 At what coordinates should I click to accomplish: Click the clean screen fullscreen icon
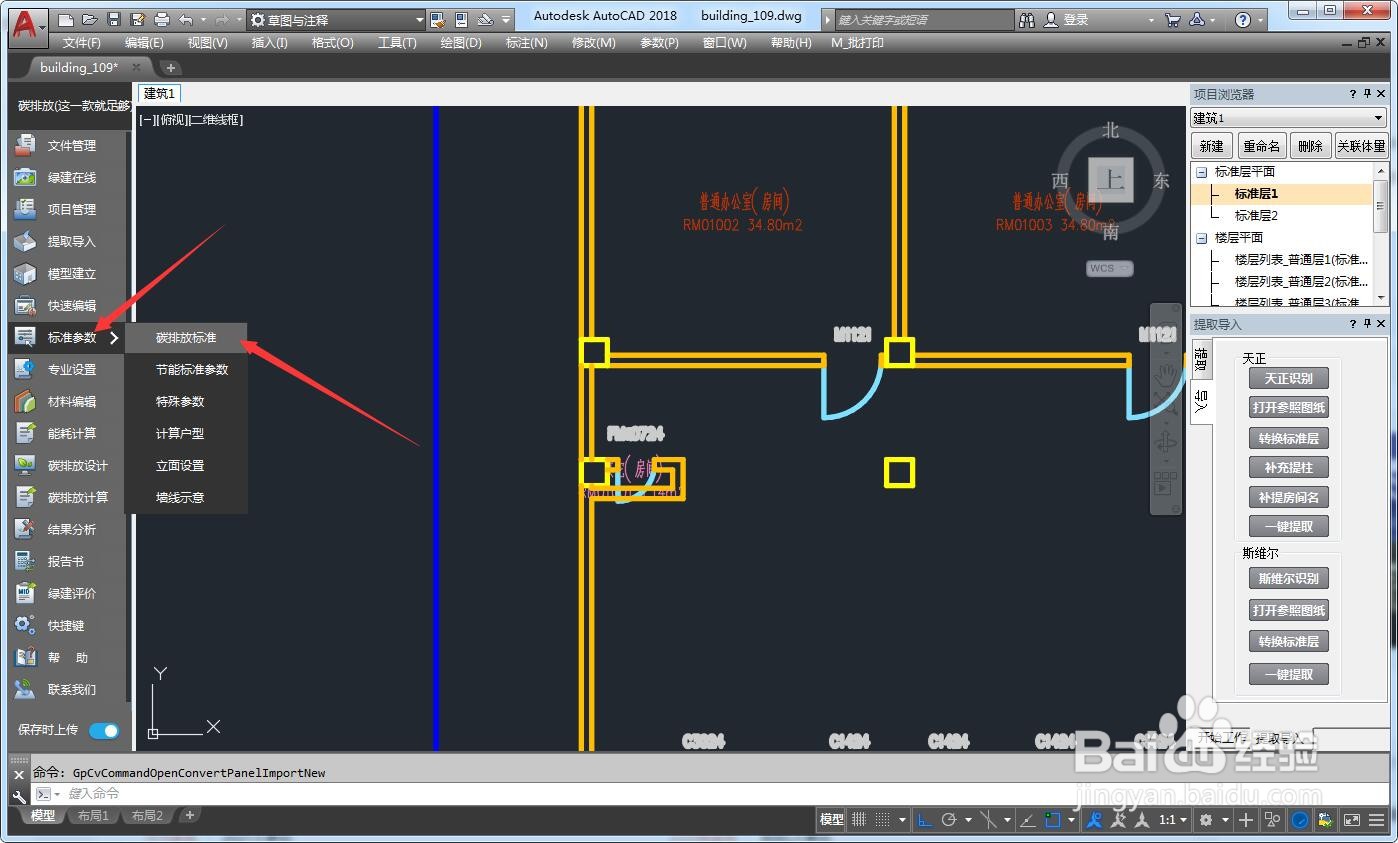coord(1352,819)
